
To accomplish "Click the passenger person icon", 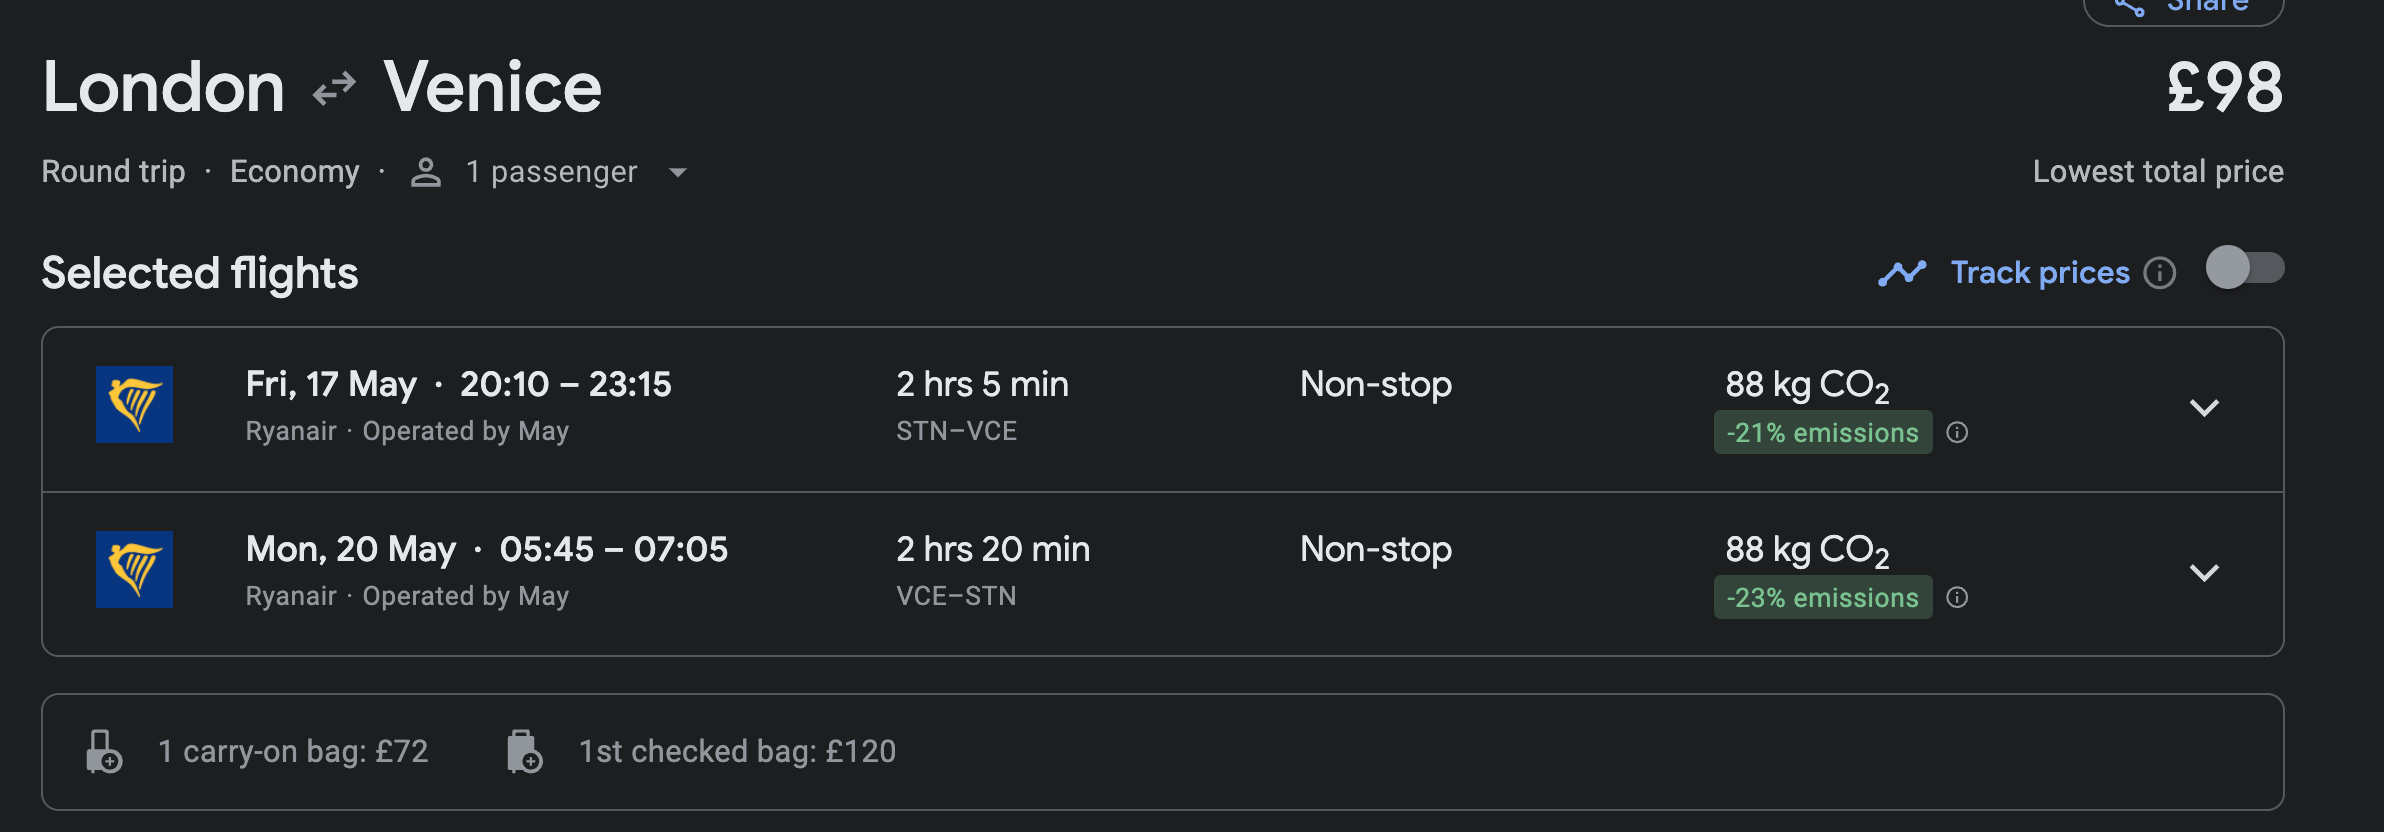I will click(426, 172).
